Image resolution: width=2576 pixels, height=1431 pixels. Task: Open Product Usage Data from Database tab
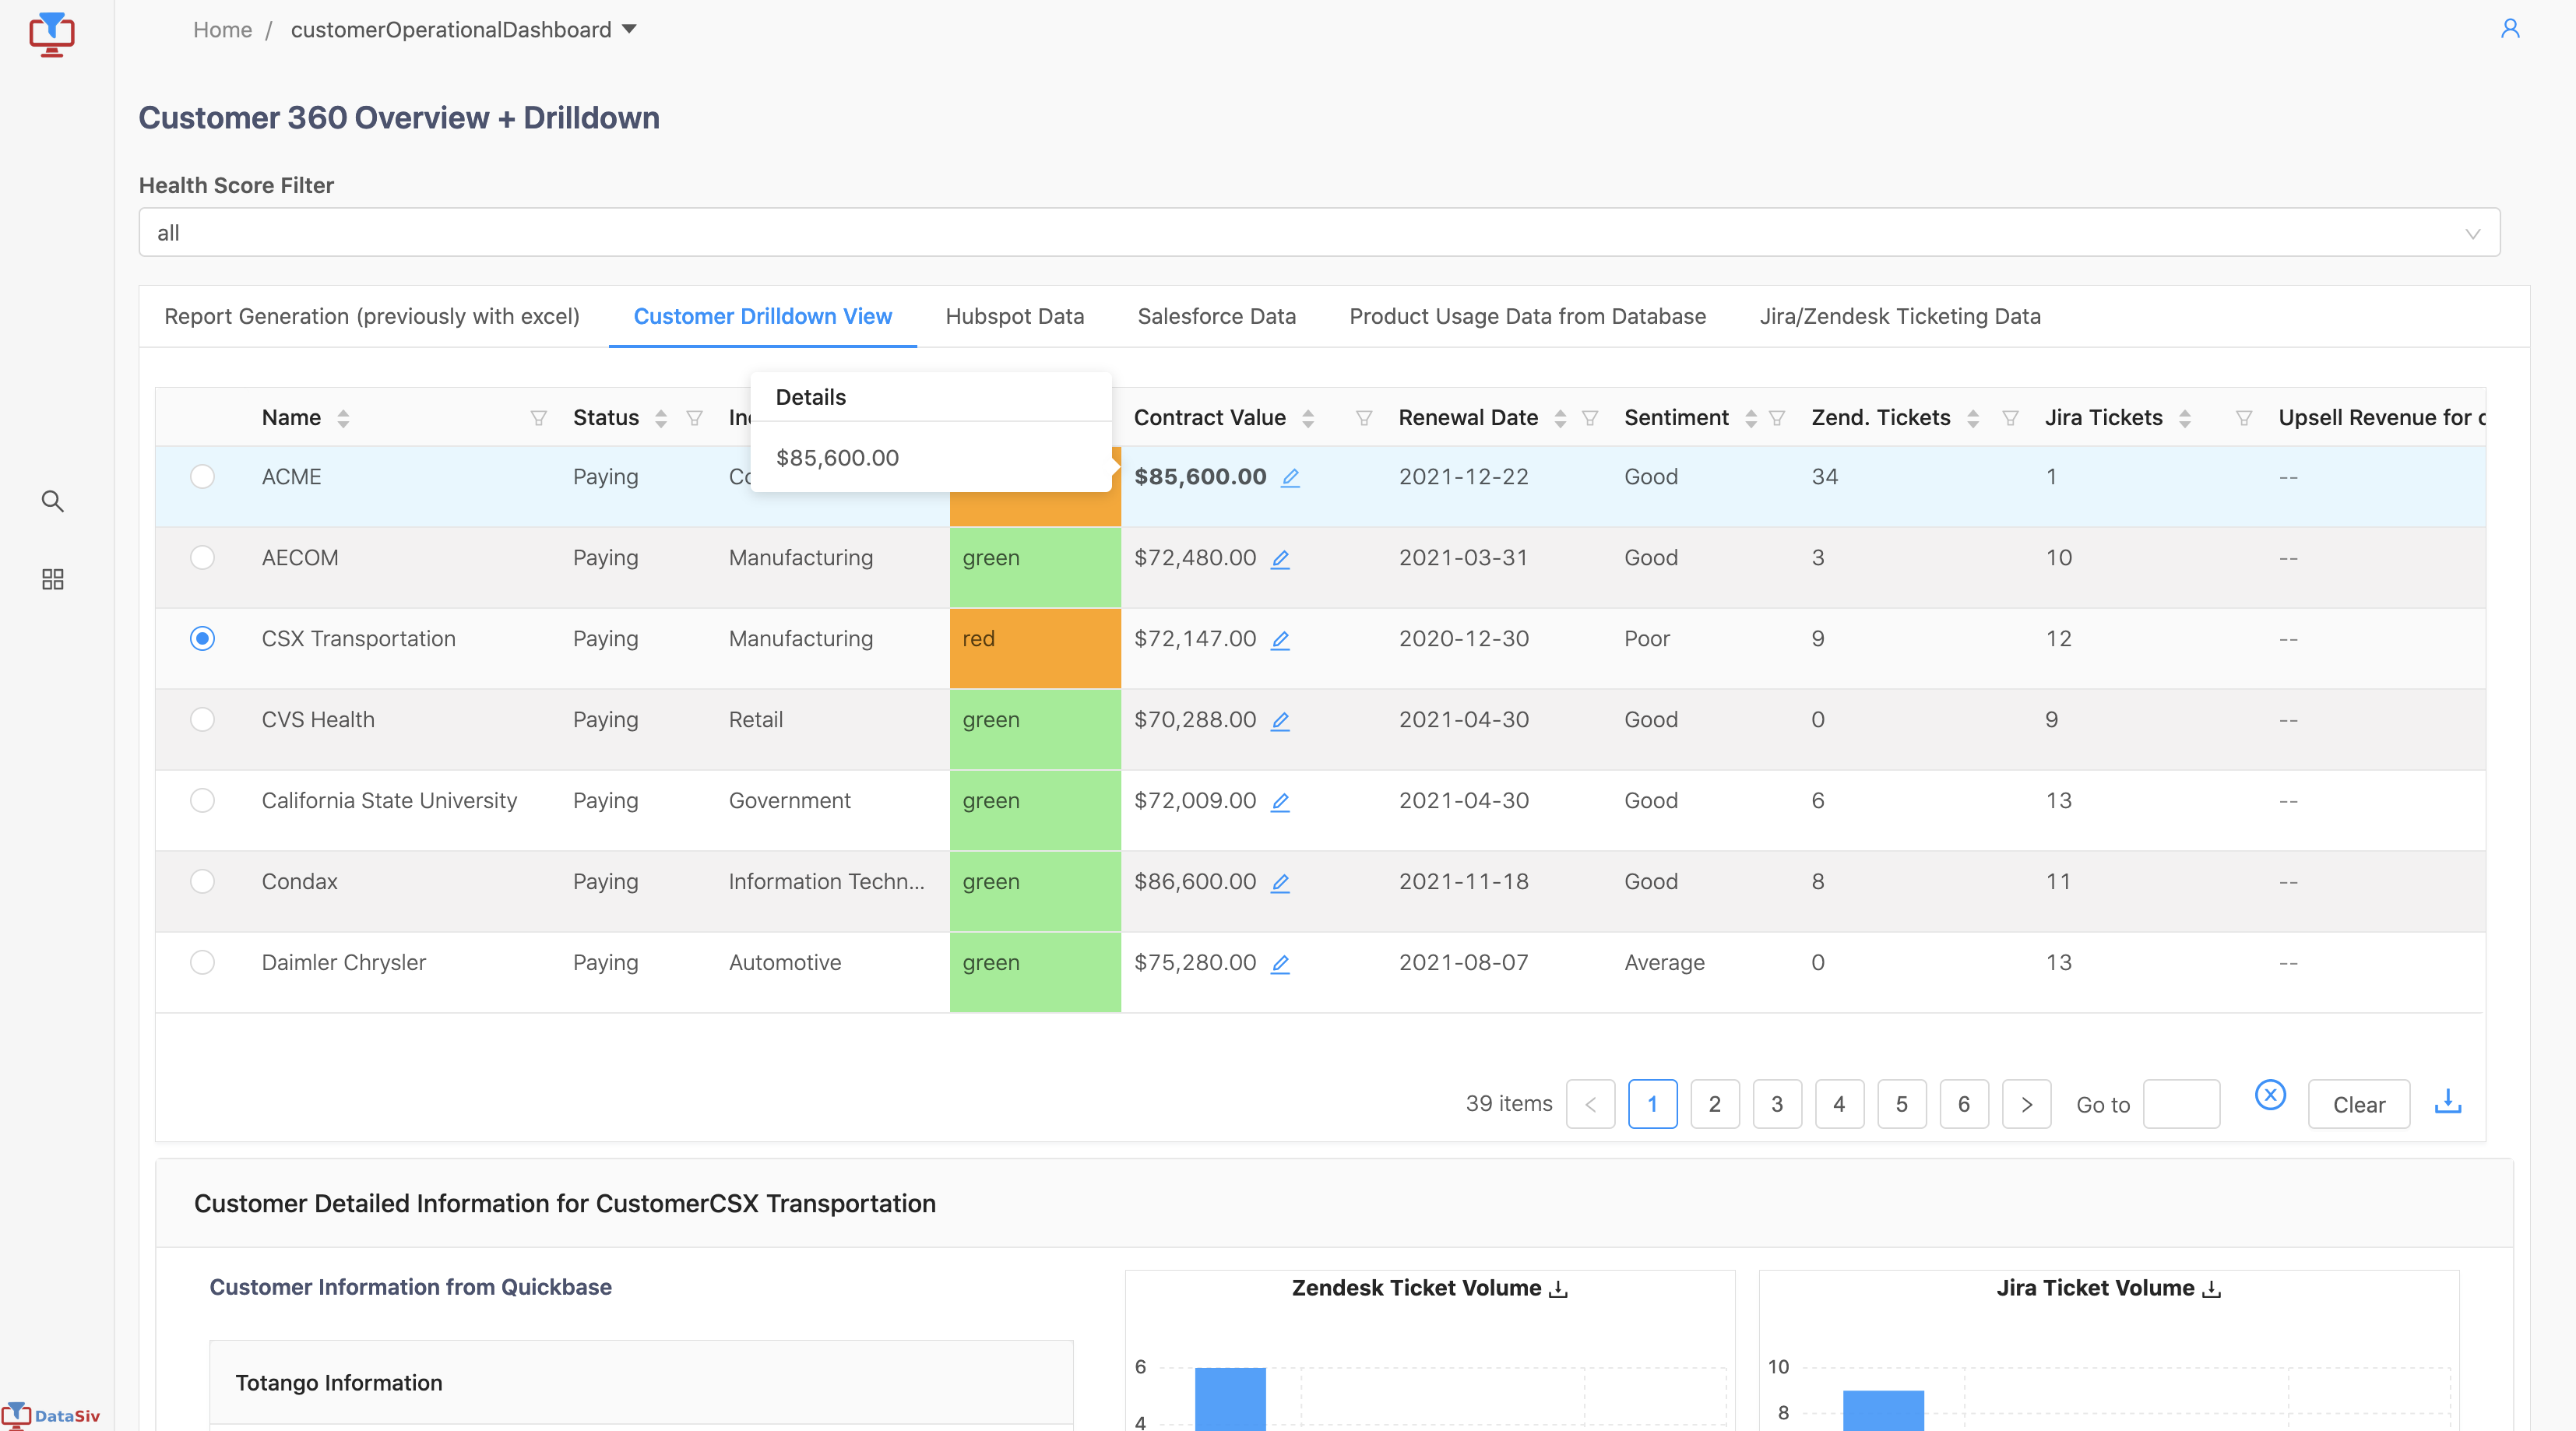point(1528,317)
